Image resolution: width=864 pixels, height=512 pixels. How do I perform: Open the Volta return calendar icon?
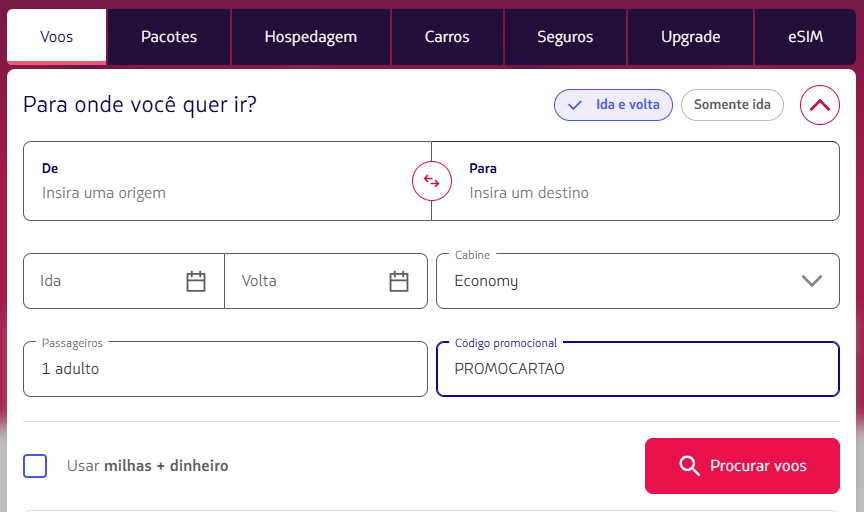[399, 281]
